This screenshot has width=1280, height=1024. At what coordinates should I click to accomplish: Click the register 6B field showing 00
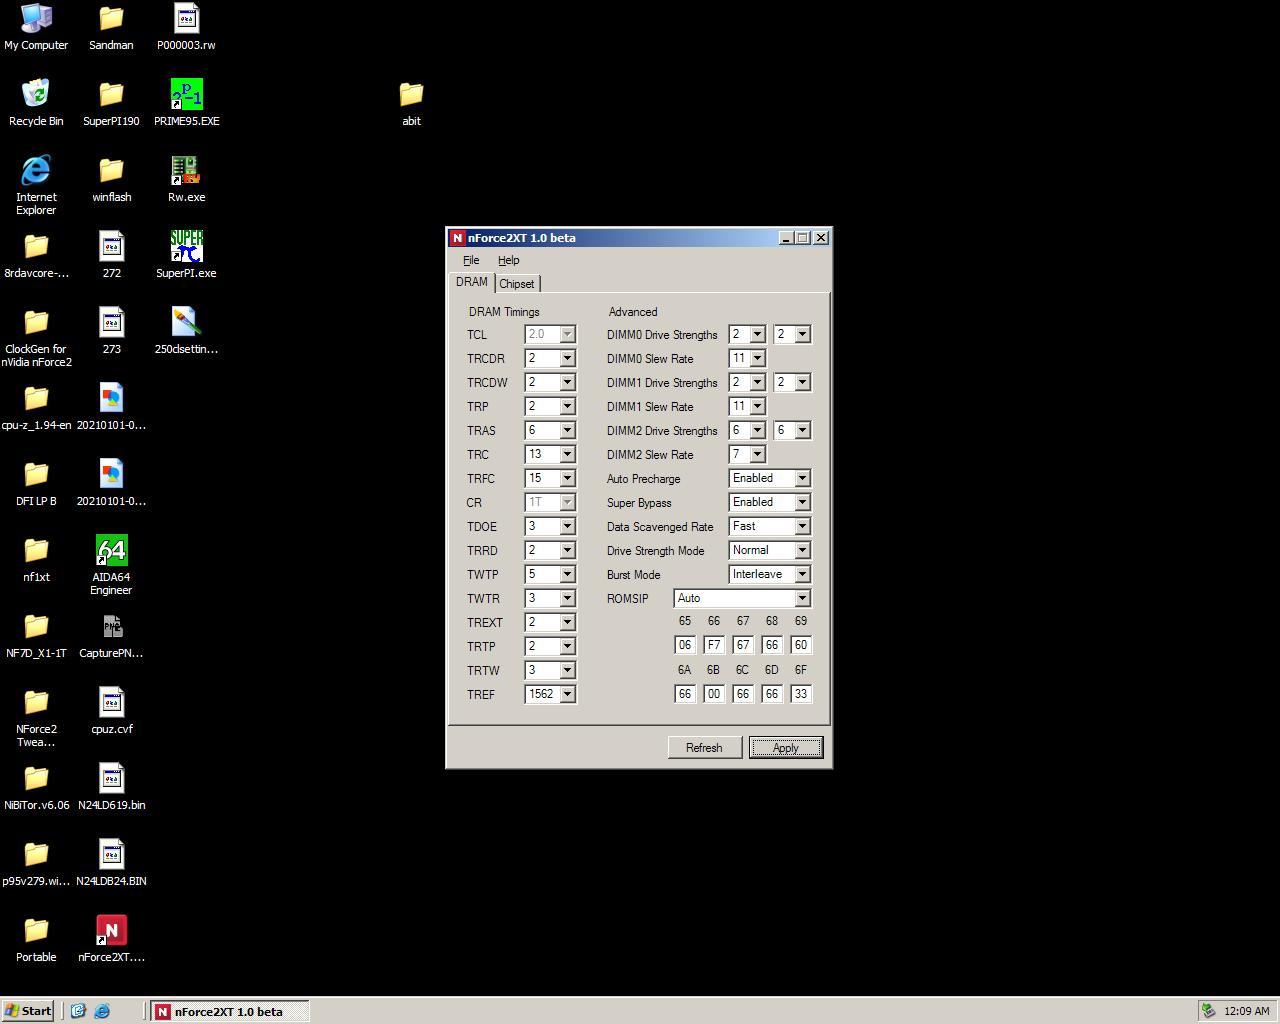[x=714, y=694]
